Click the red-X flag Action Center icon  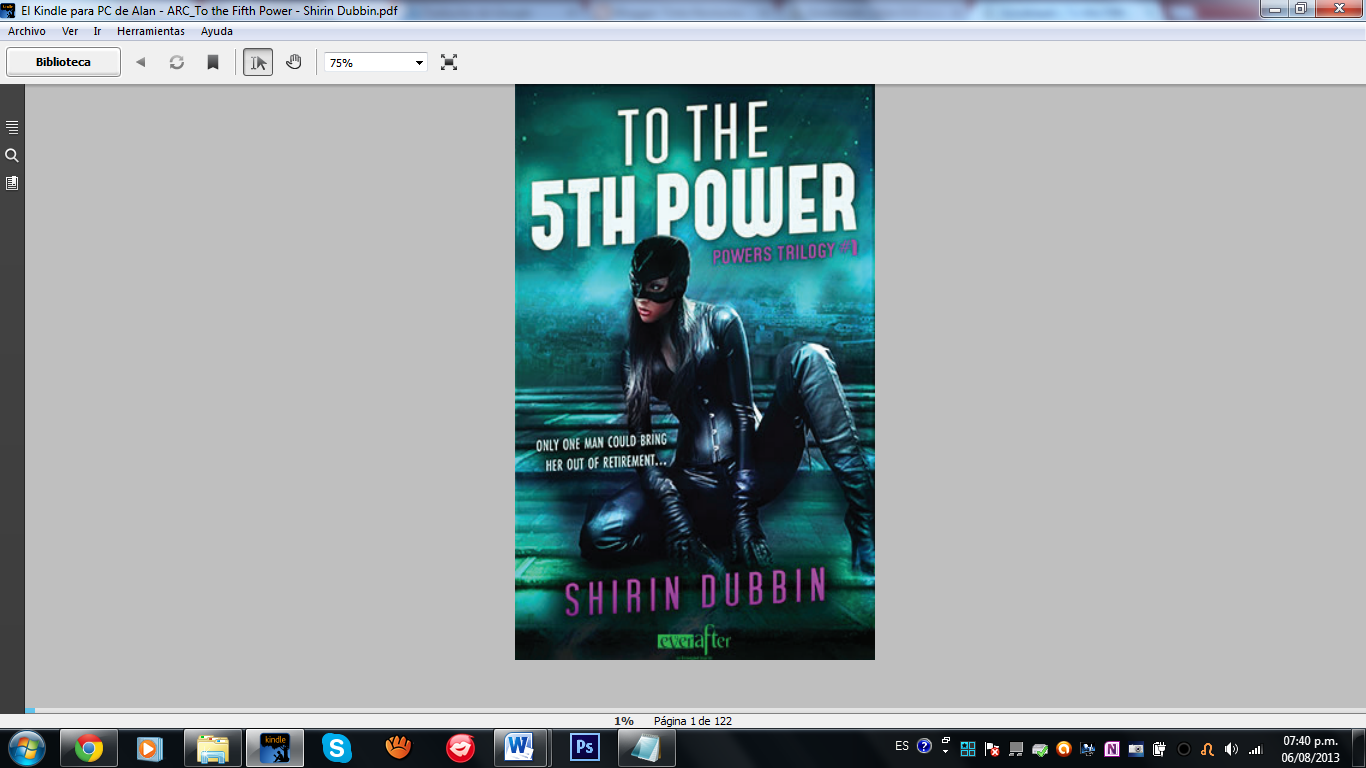tap(992, 749)
